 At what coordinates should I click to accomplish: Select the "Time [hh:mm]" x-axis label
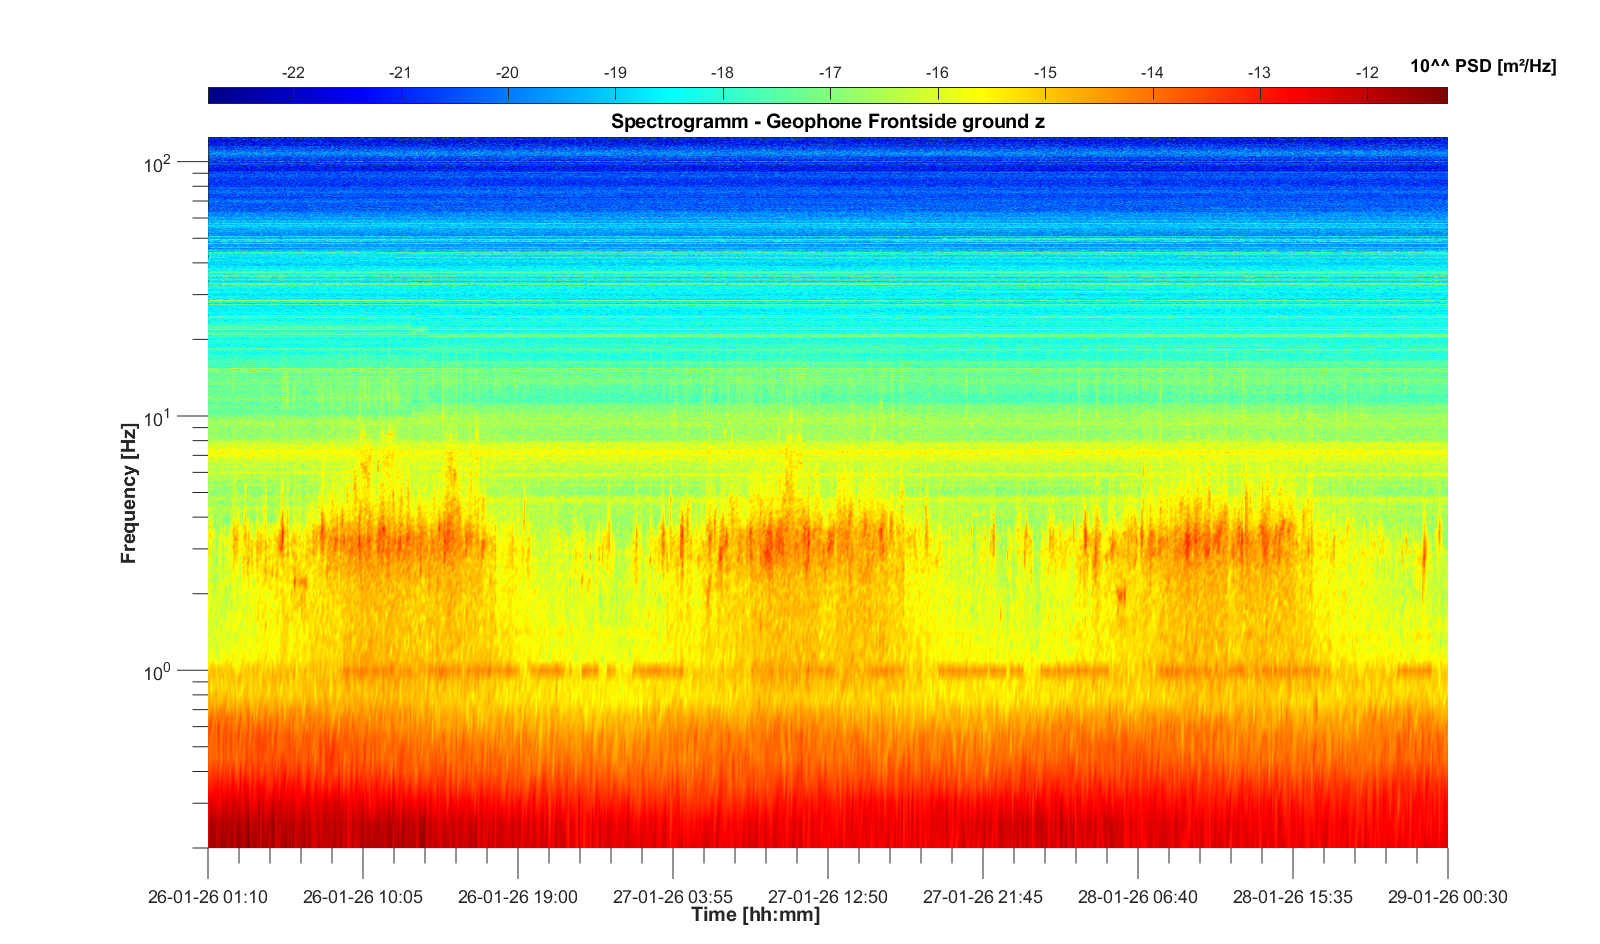pyautogui.click(x=755, y=915)
